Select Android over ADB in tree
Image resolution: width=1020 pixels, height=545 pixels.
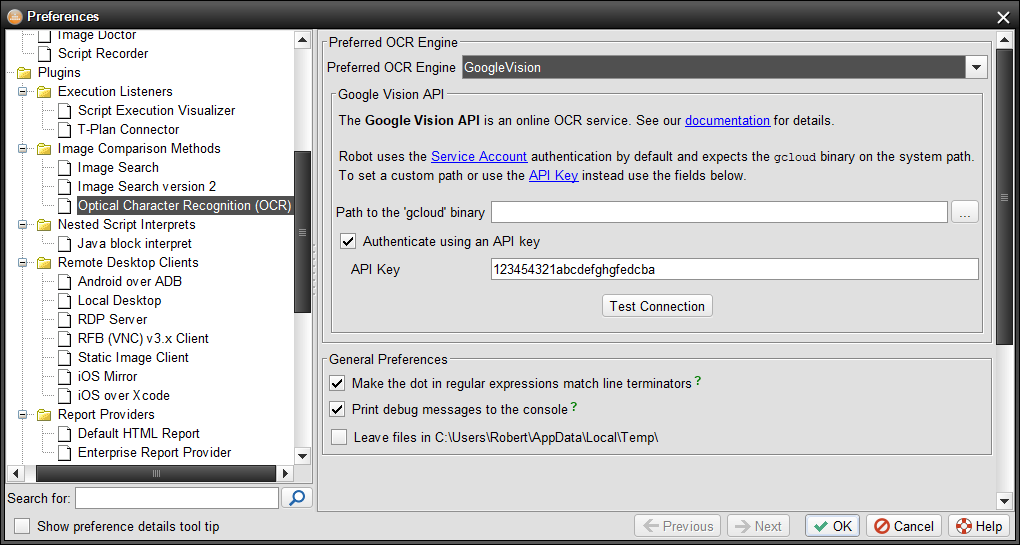pos(129,282)
